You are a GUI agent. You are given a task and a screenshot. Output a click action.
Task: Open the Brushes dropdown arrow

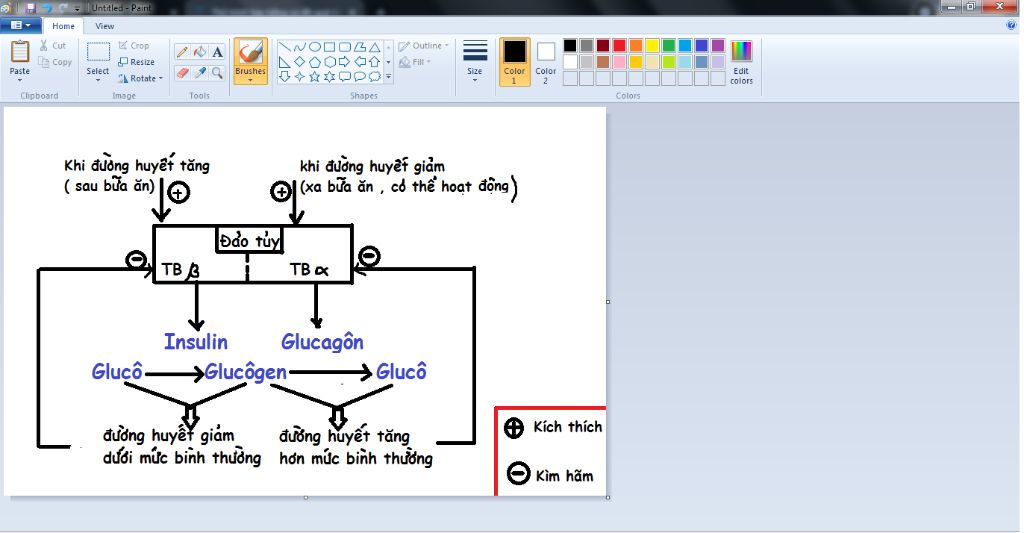point(251,80)
